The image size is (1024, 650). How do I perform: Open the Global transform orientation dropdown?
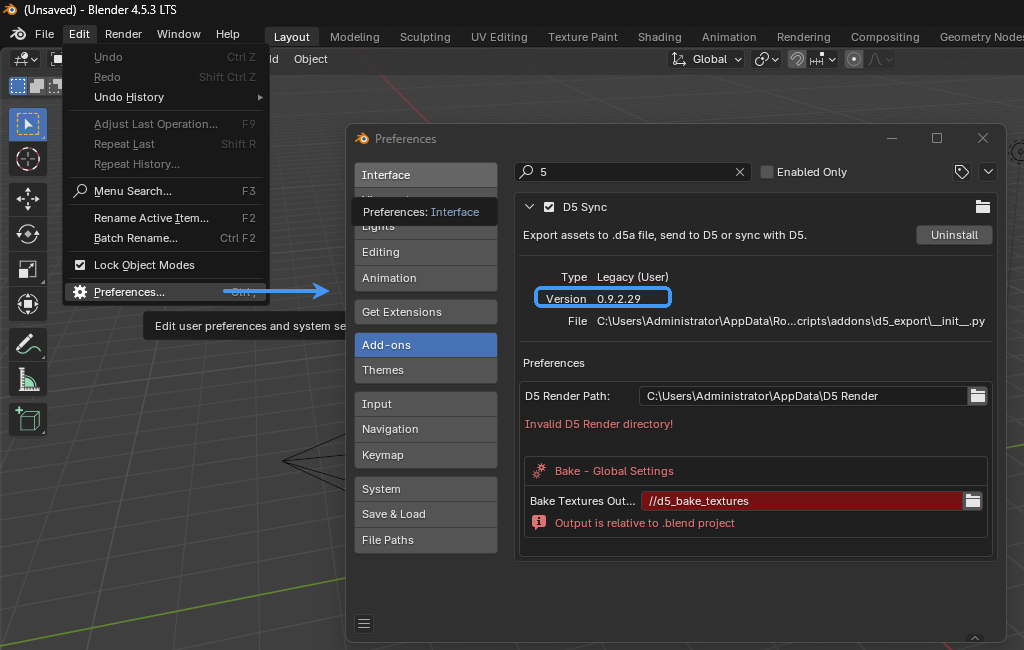click(x=707, y=59)
